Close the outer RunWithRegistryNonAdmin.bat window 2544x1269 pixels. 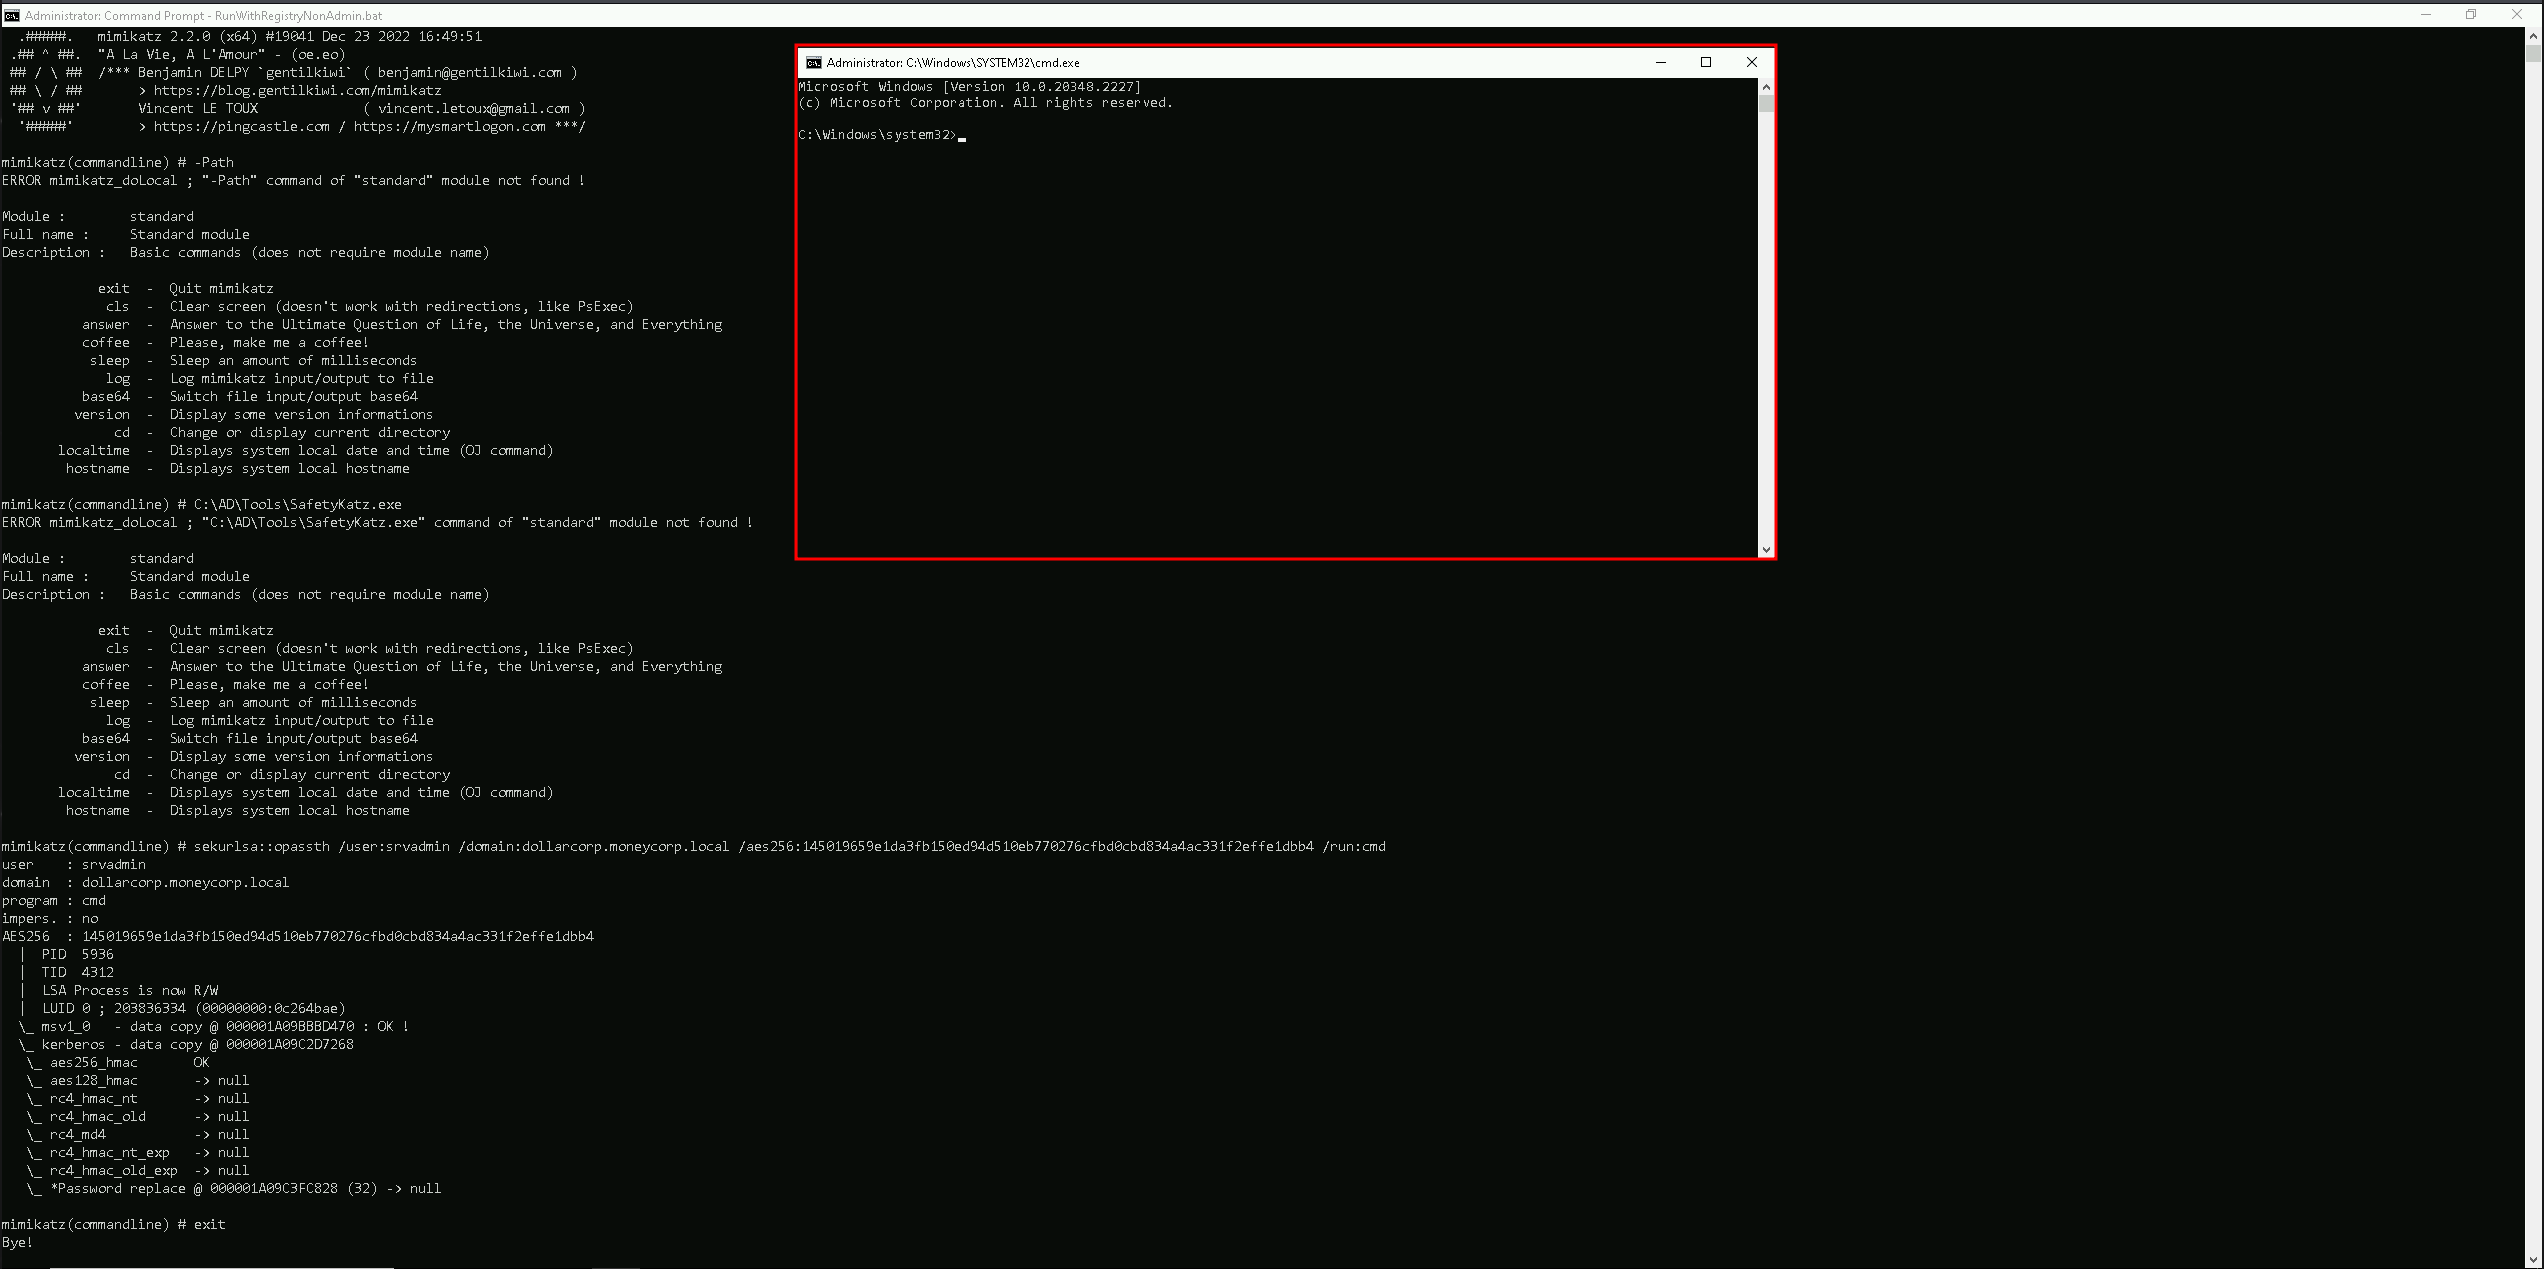(2517, 14)
